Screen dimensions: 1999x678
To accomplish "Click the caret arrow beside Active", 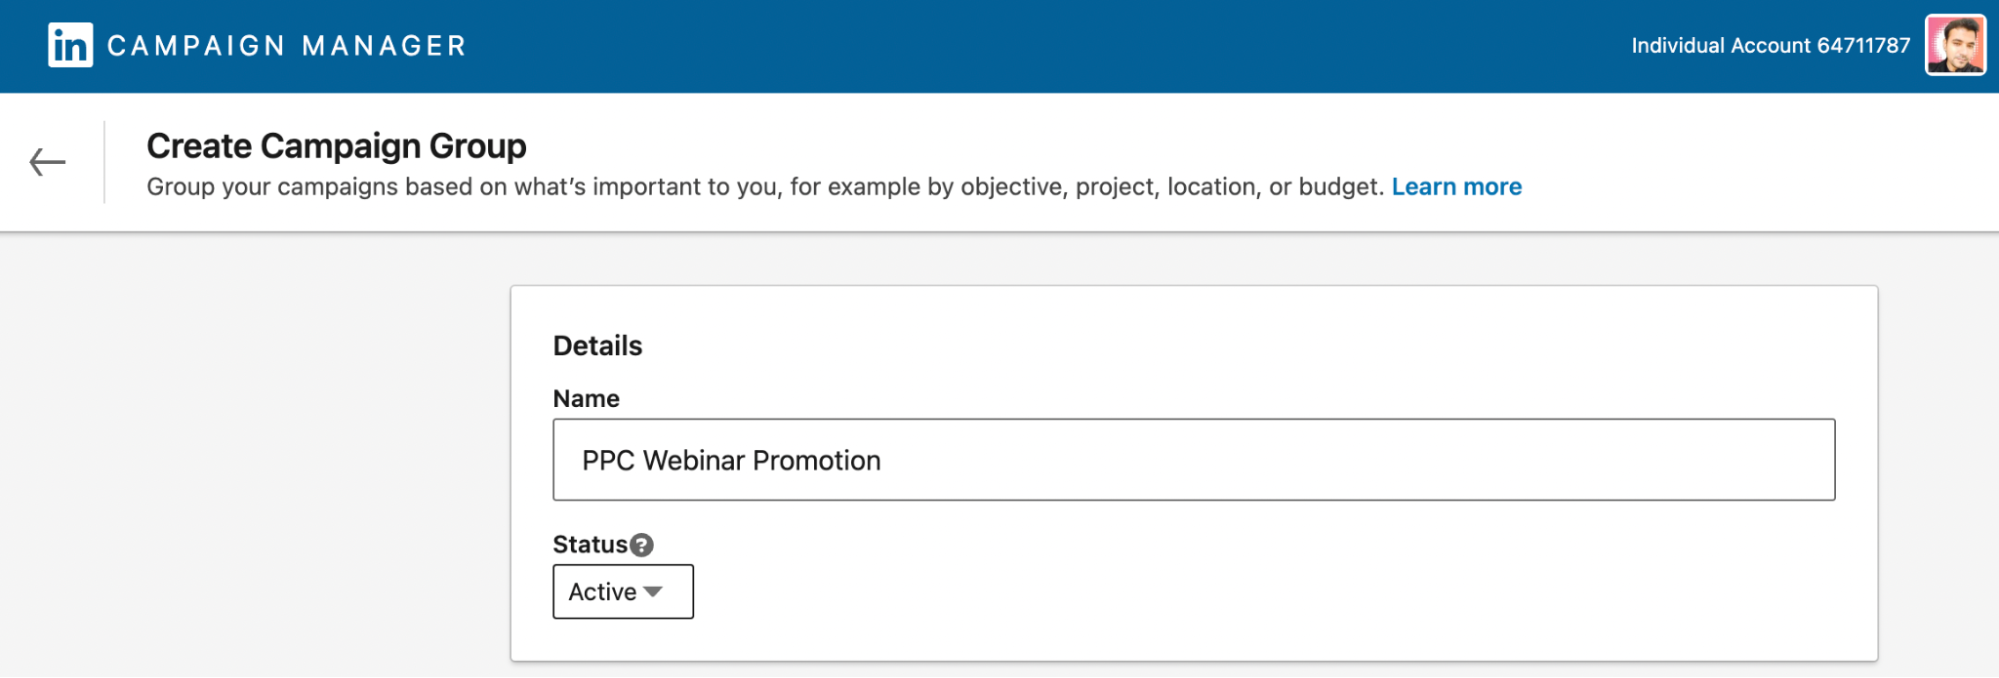I will pos(654,592).
